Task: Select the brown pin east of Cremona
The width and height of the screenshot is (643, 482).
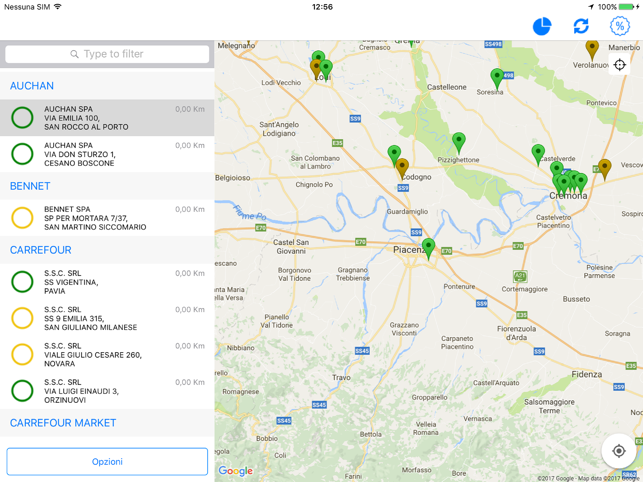Action: [x=604, y=169]
